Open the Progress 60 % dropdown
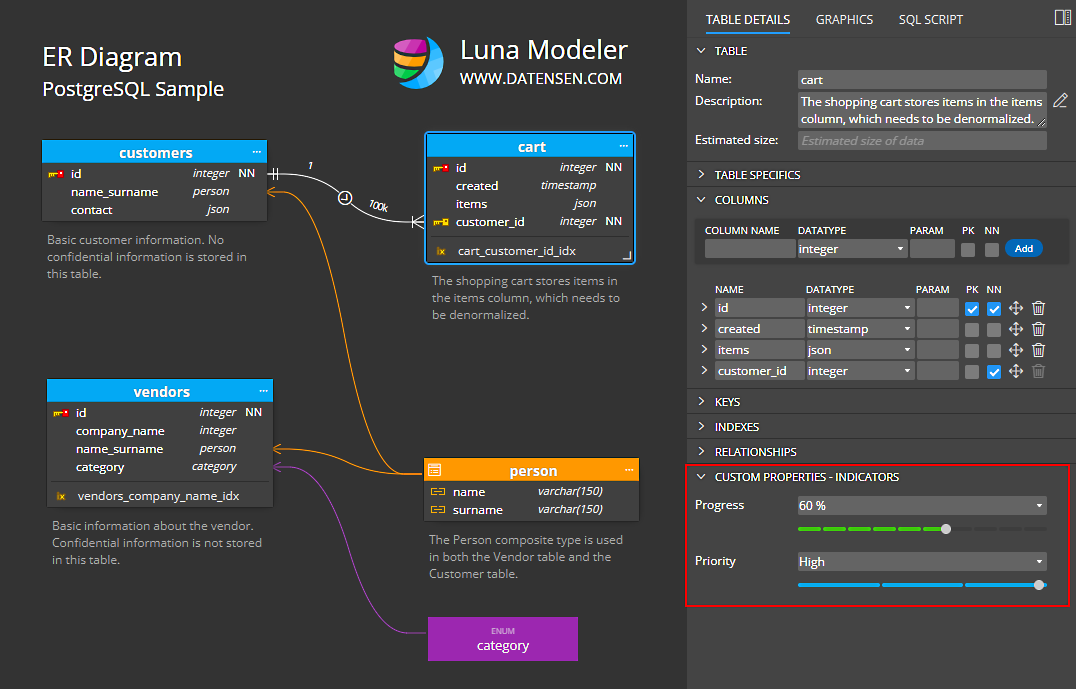The width and height of the screenshot is (1076, 689). coord(921,506)
